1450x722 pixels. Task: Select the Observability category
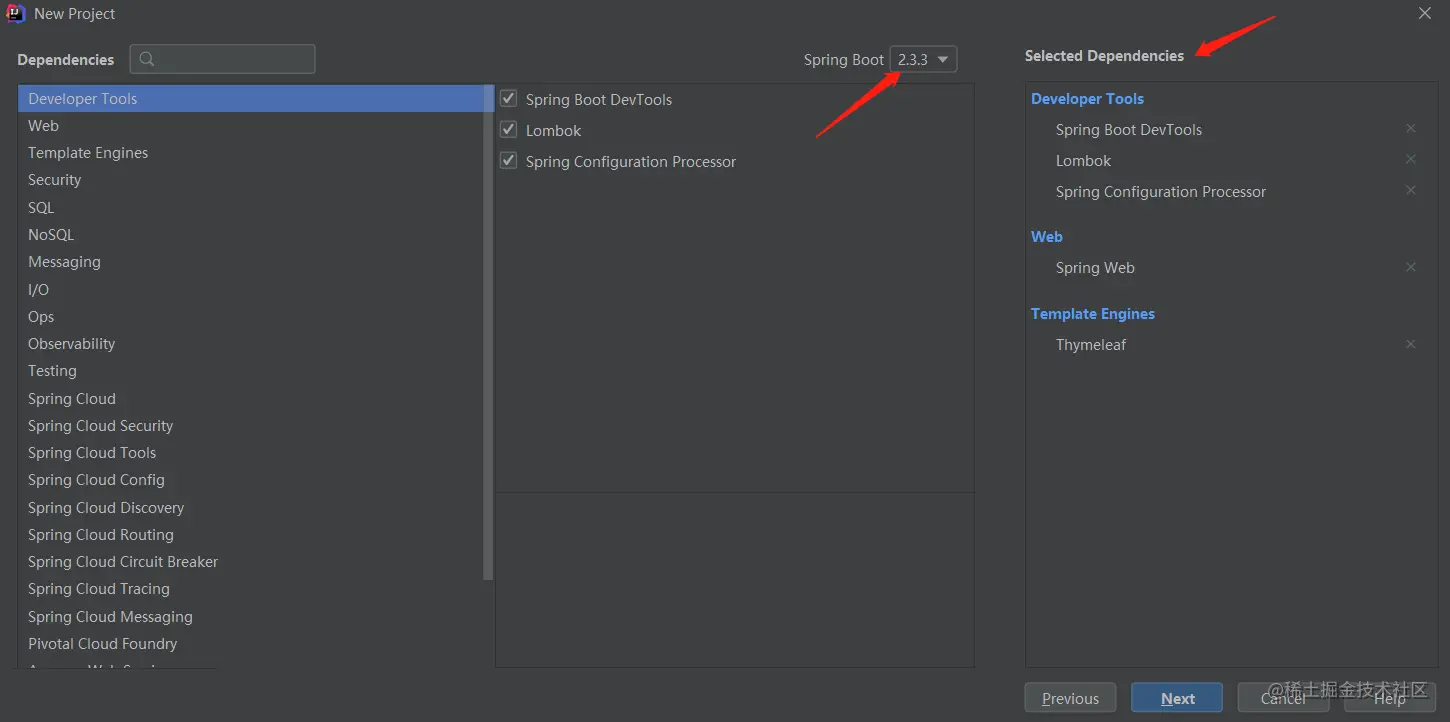(250, 344)
